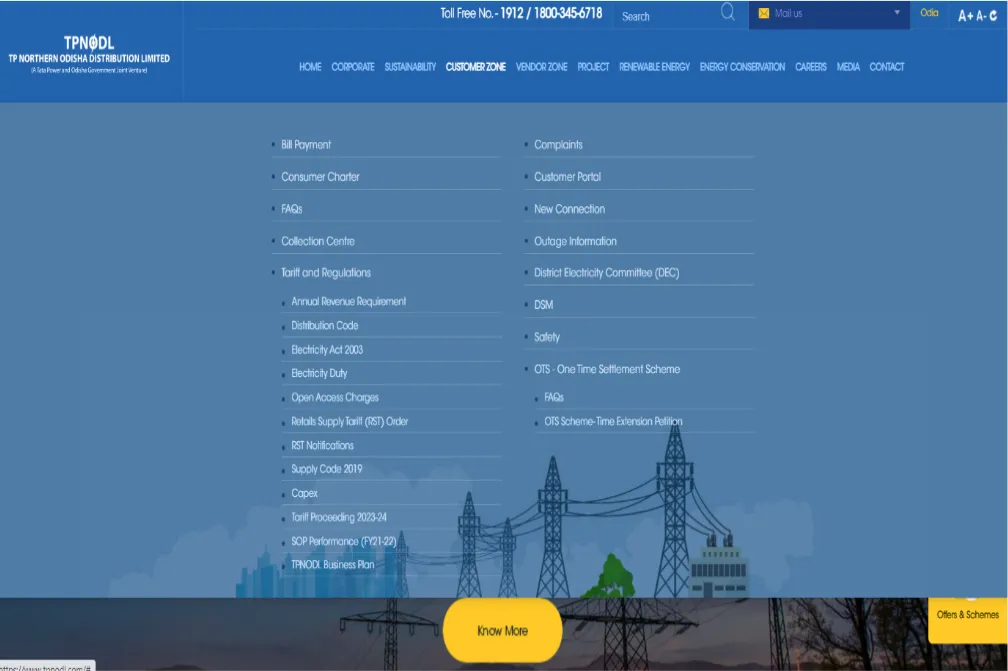
Task: Open the Customer Zone menu
Action: 475,67
